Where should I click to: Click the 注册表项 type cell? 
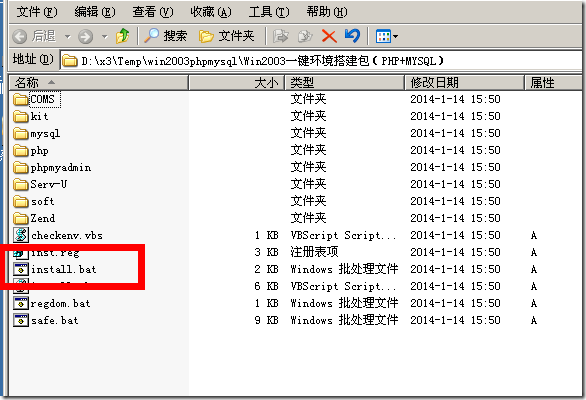coord(314,252)
